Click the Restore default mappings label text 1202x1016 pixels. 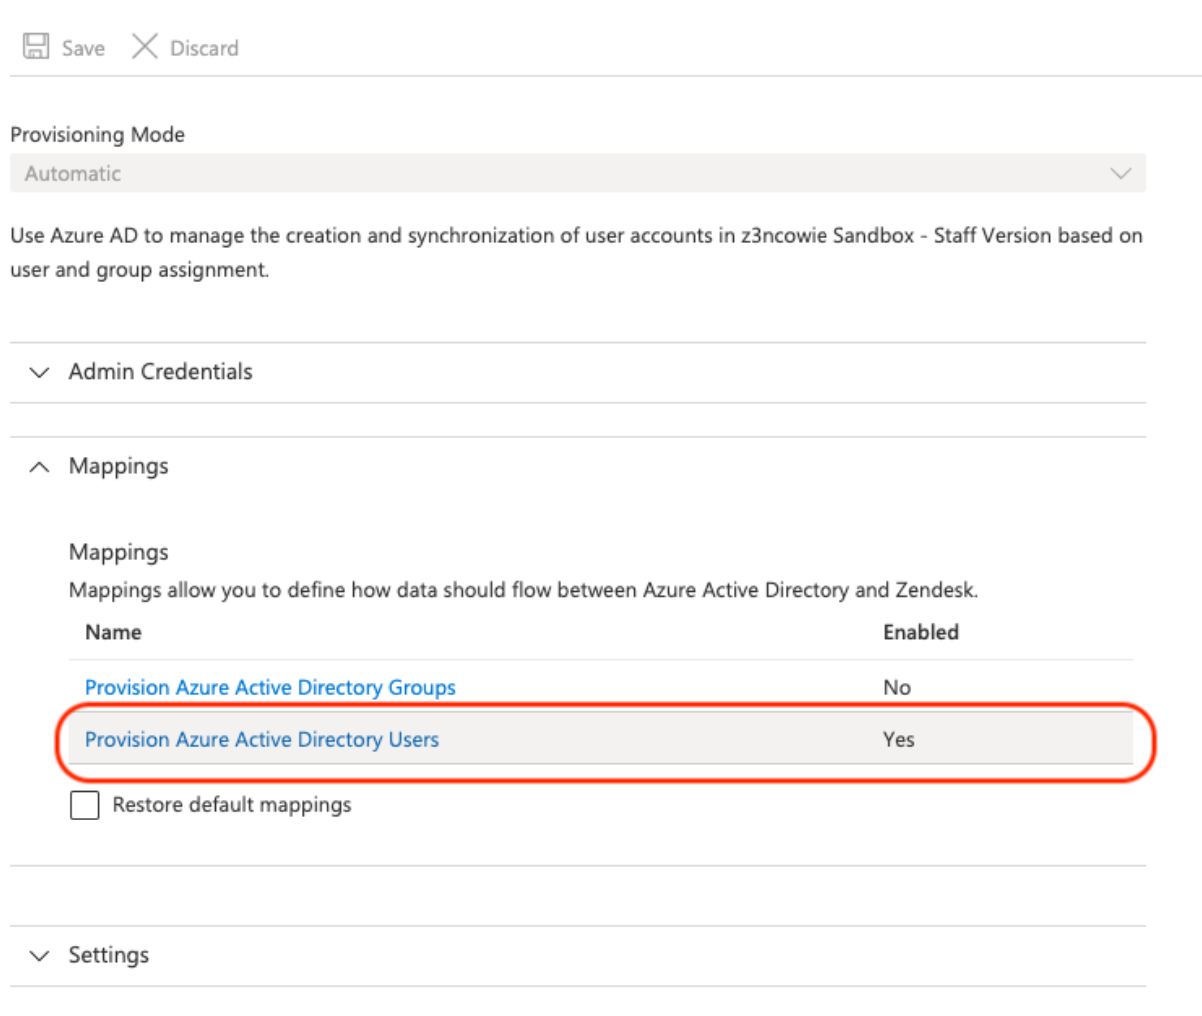pos(232,805)
